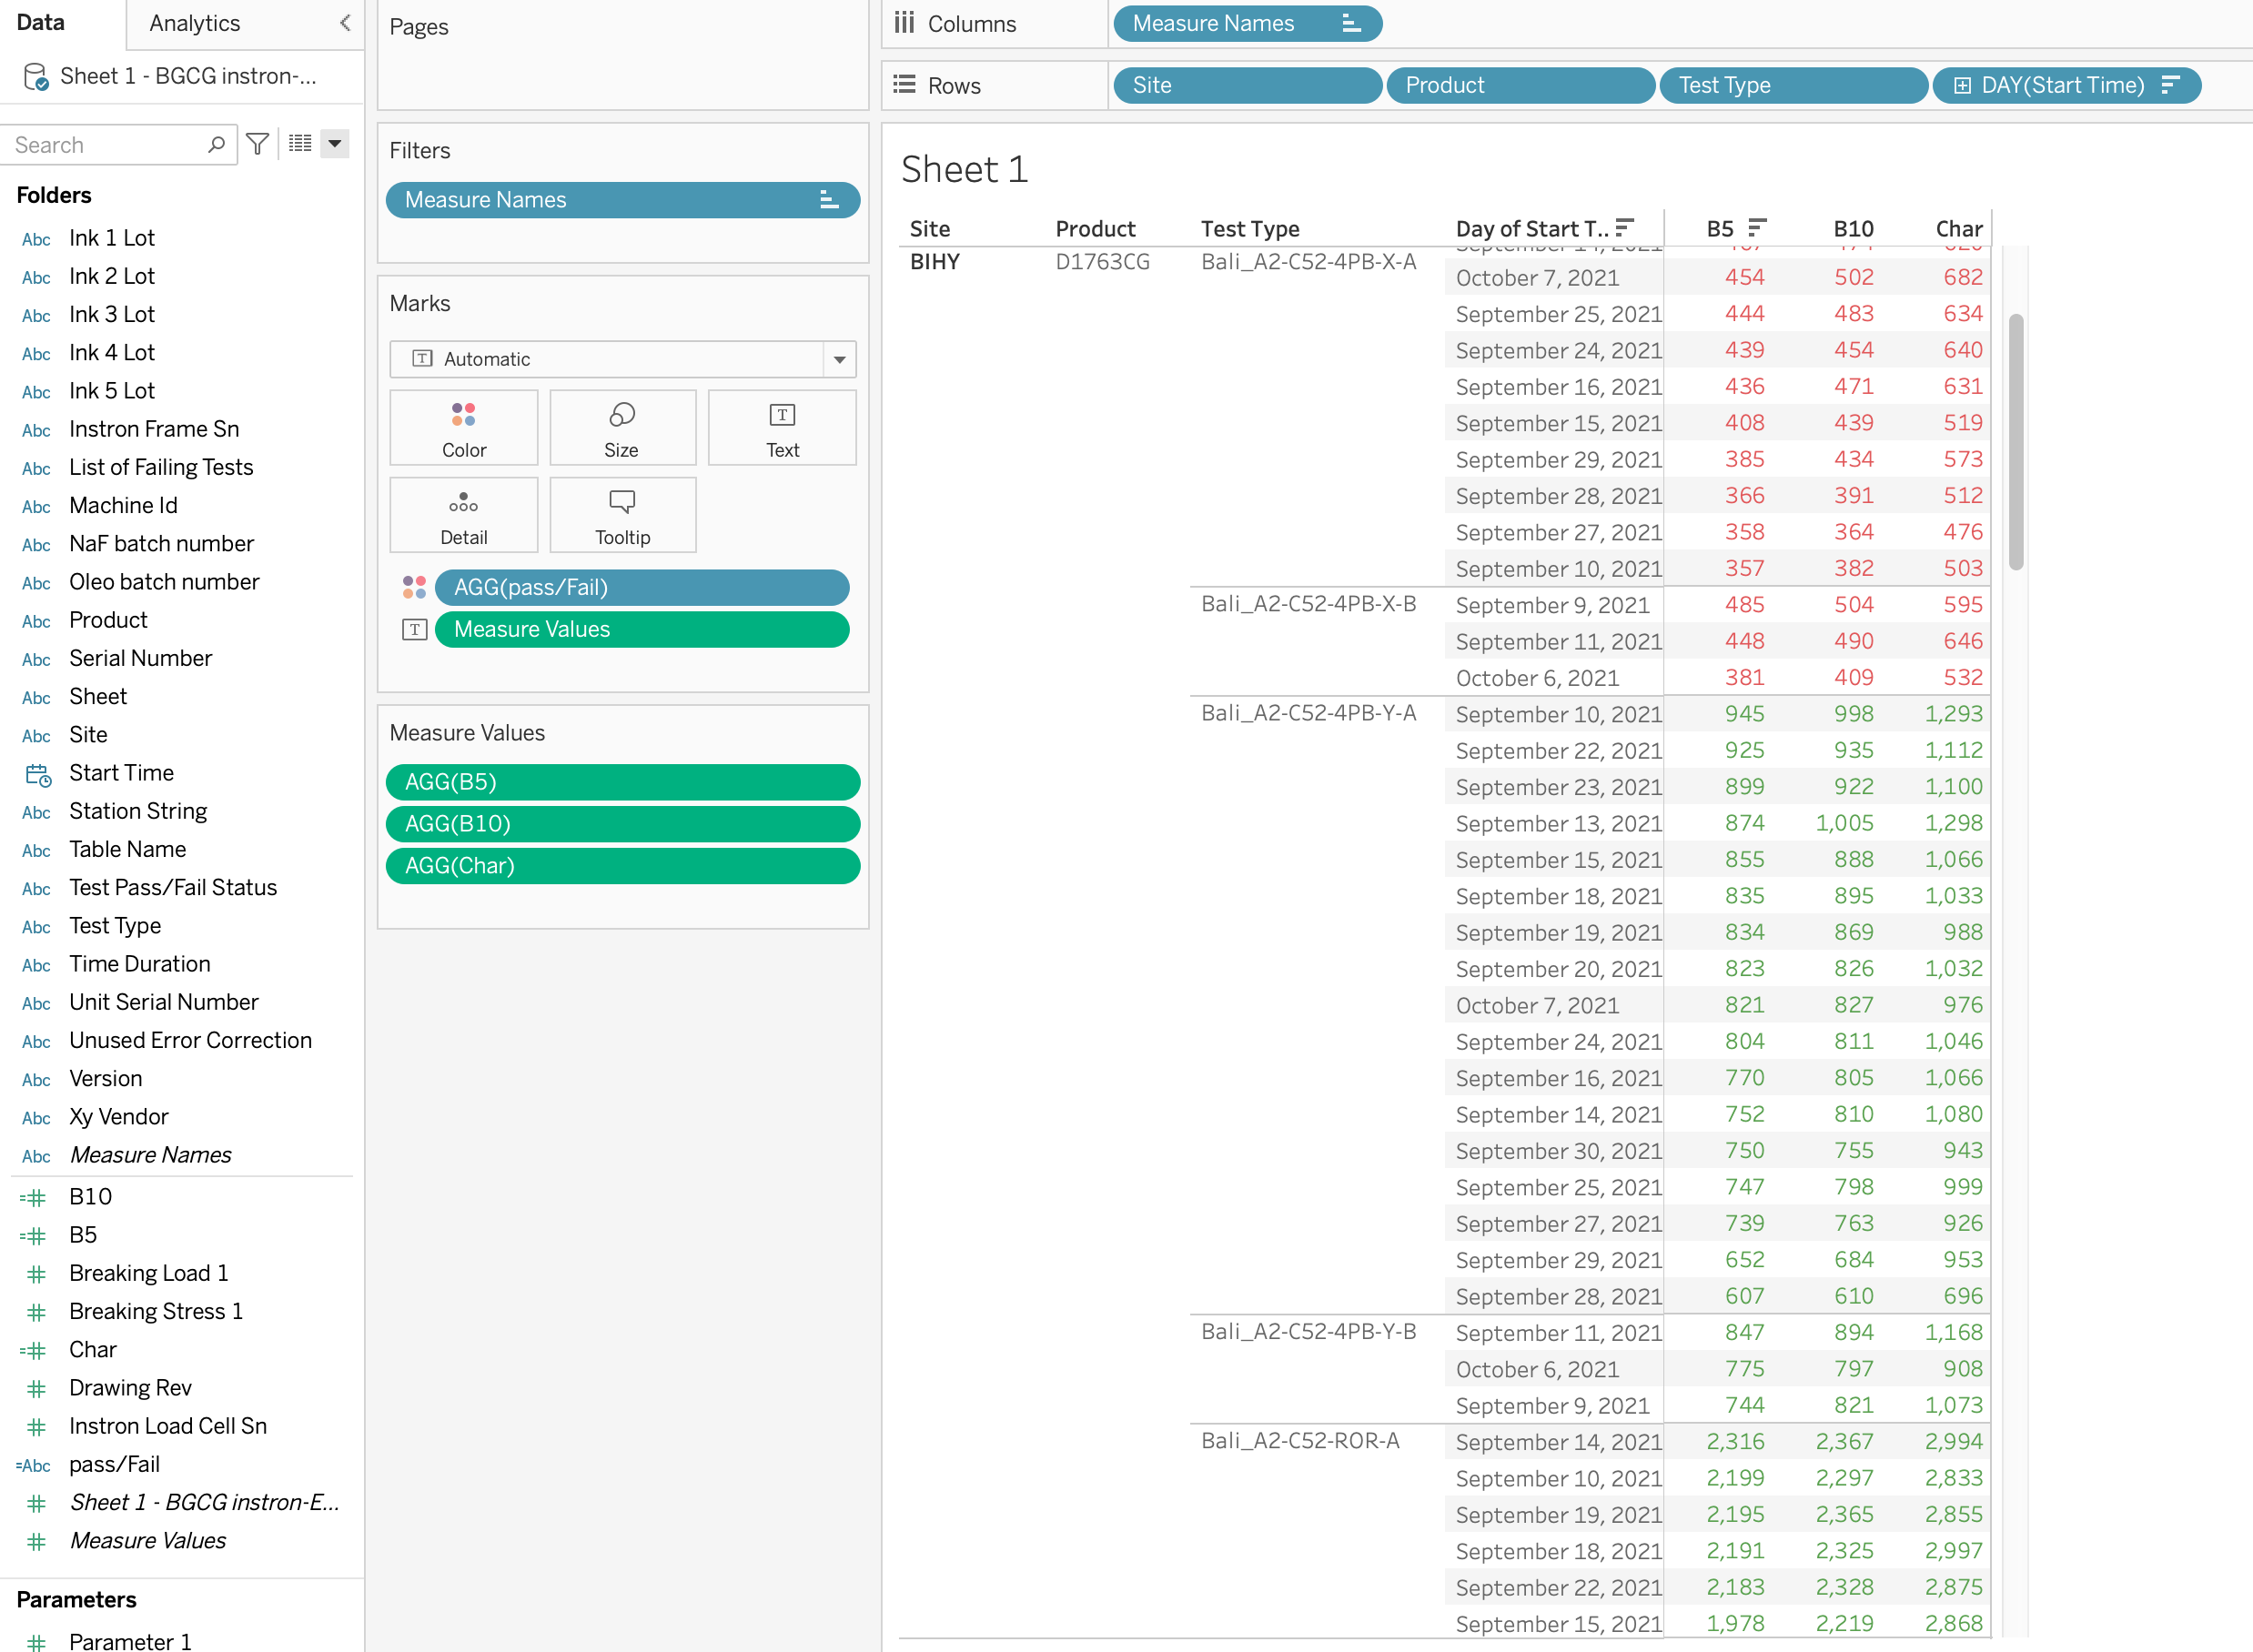Click the B5 value 2,316

point(1735,1442)
